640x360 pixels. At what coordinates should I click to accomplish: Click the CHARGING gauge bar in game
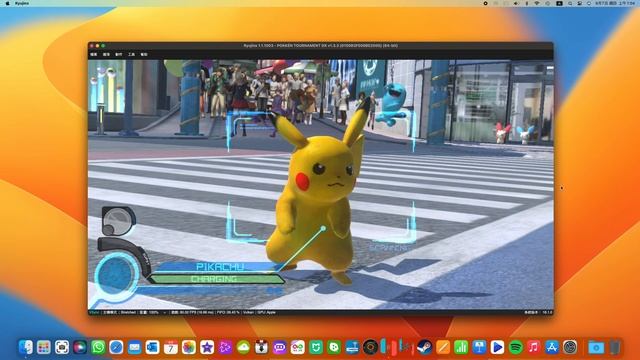[216, 279]
